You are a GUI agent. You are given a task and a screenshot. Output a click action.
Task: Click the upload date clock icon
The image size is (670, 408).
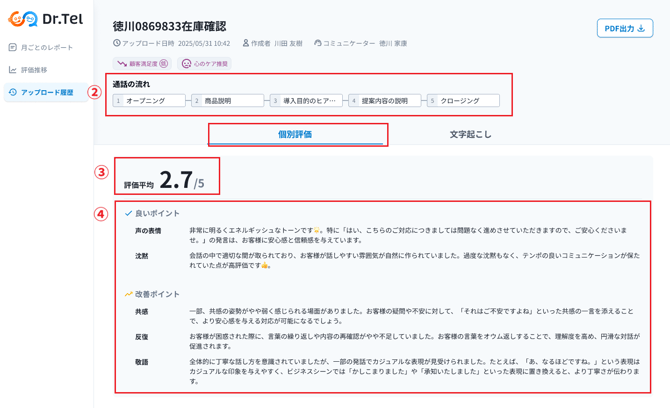117,43
